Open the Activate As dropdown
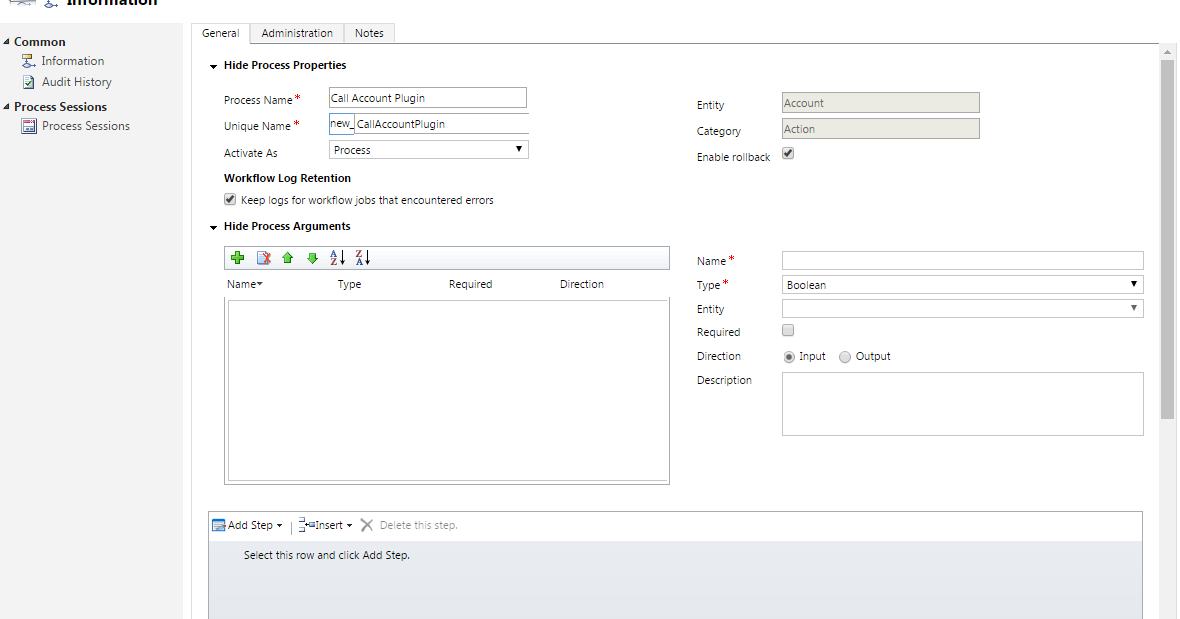The height and width of the screenshot is (619, 1180). [x=519, y=148]
